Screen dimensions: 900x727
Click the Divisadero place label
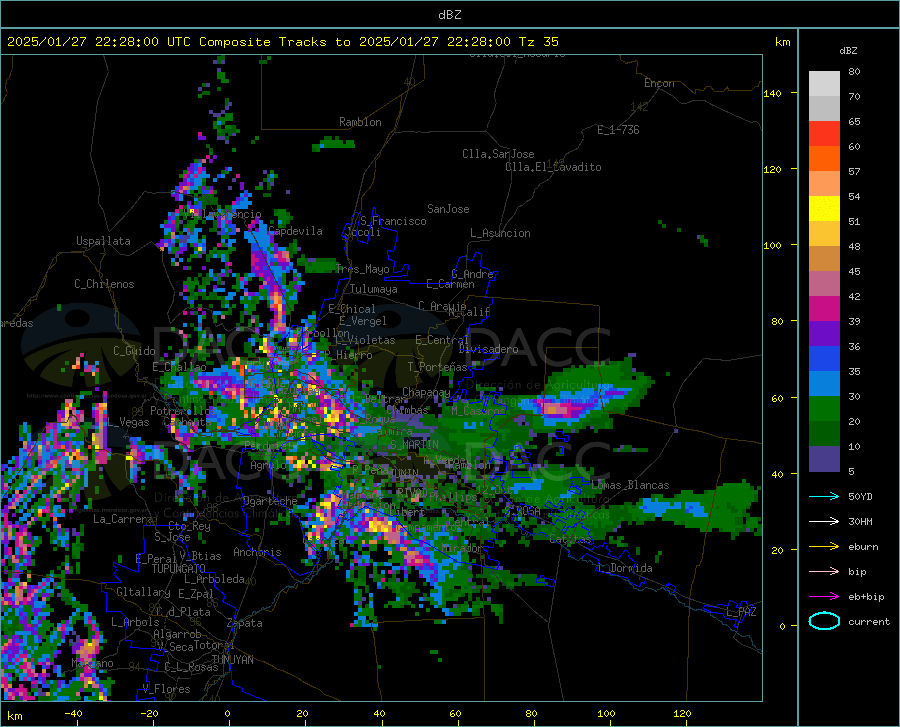pyautogui.click(x=488, y=349)
